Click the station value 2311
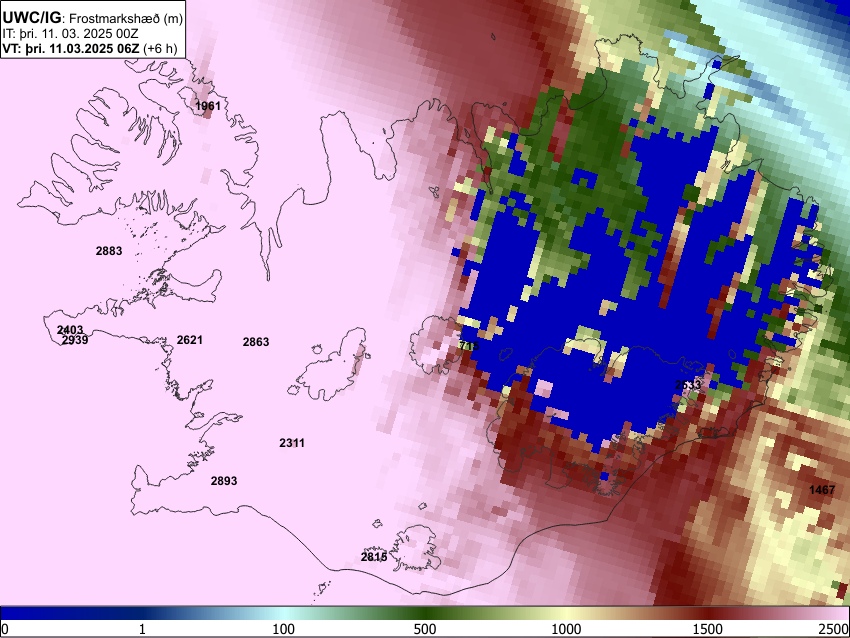Viewport: 850px width, 638px height. (x=292, y=443)
